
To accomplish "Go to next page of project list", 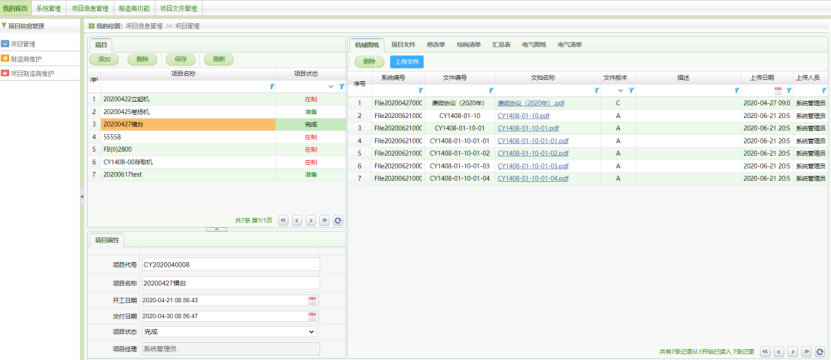I will point(311,221).
